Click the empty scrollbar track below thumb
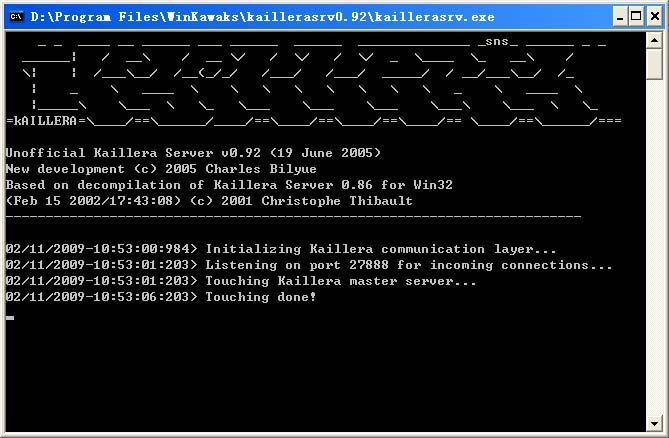 click(x=654, y=250)
